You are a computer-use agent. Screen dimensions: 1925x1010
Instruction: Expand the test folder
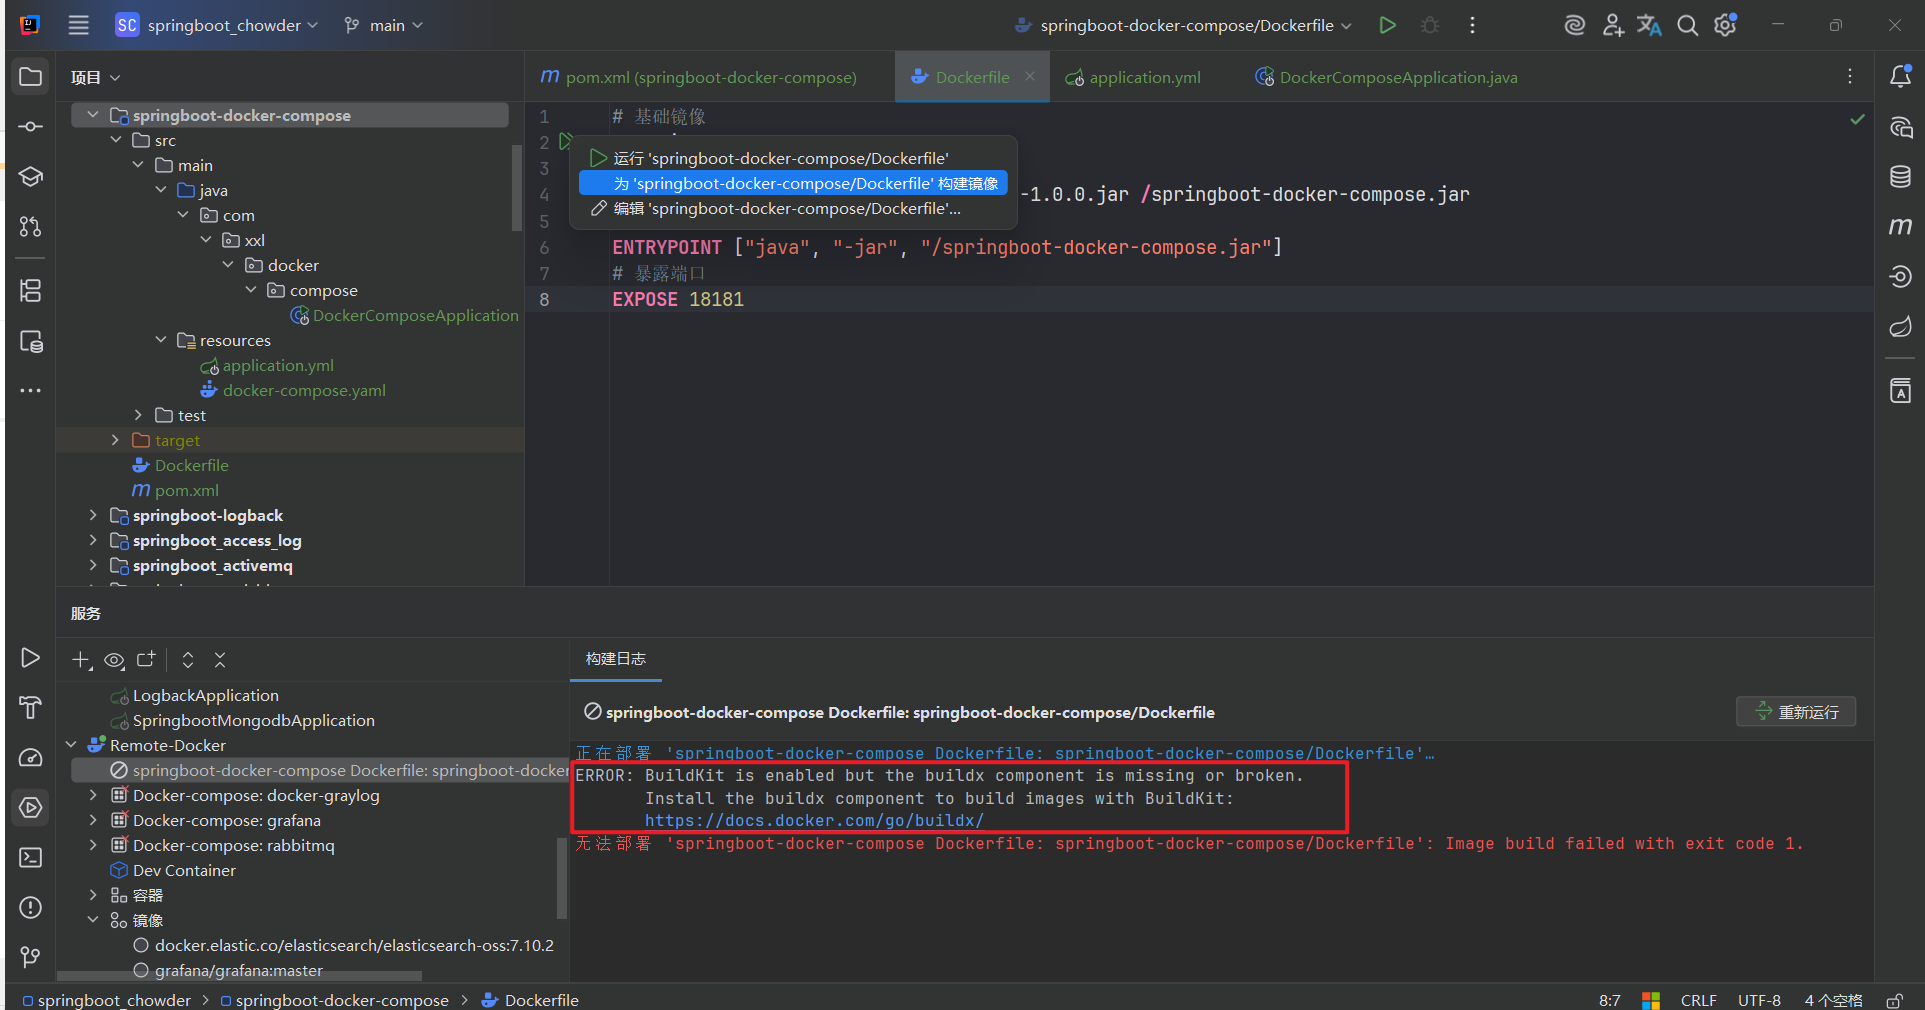138,415
